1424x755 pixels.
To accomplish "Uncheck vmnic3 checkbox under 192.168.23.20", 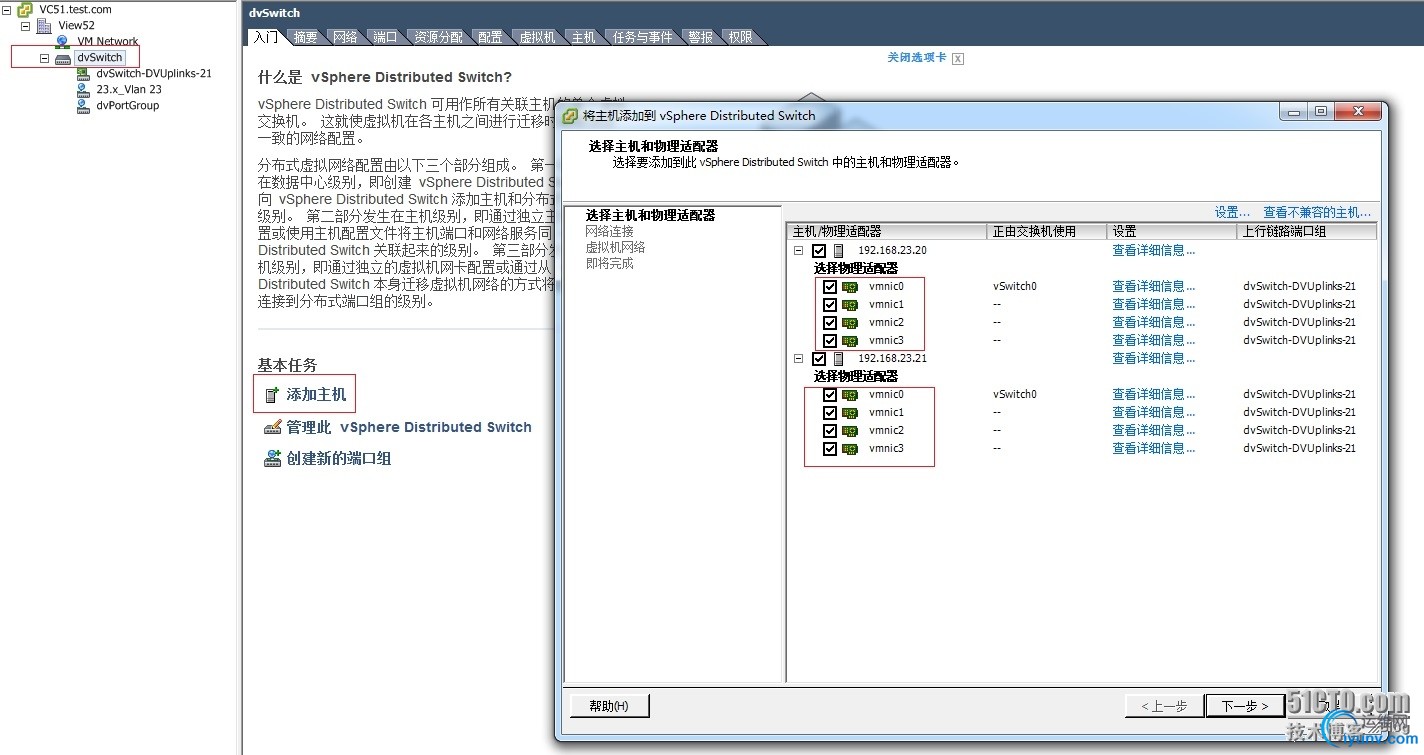I will pos(829,340).
